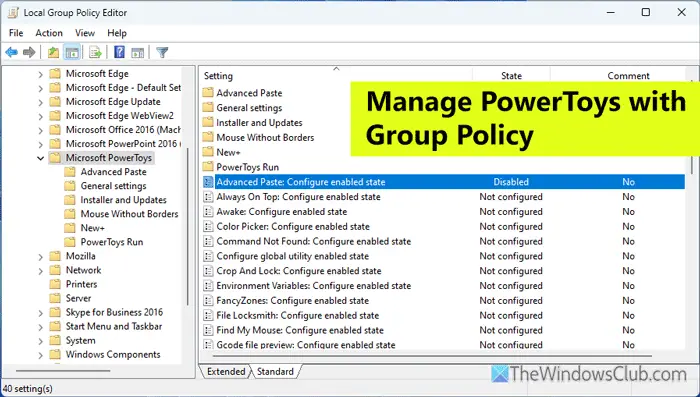Toggle the action pane toolbar icon
700x397 pixels.
pyautogui.click(x=138, y=53)
